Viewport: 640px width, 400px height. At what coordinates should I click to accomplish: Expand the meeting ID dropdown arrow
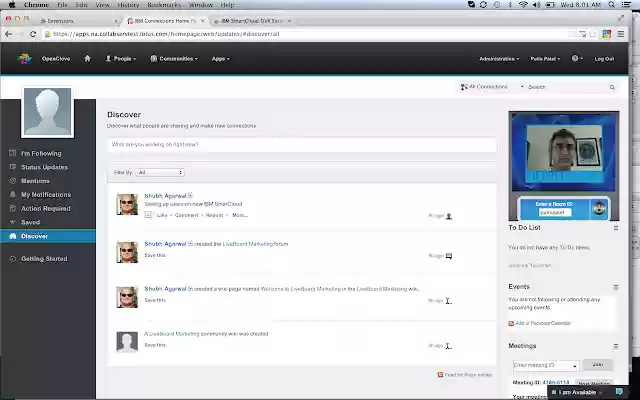click(x=575, y=366)
